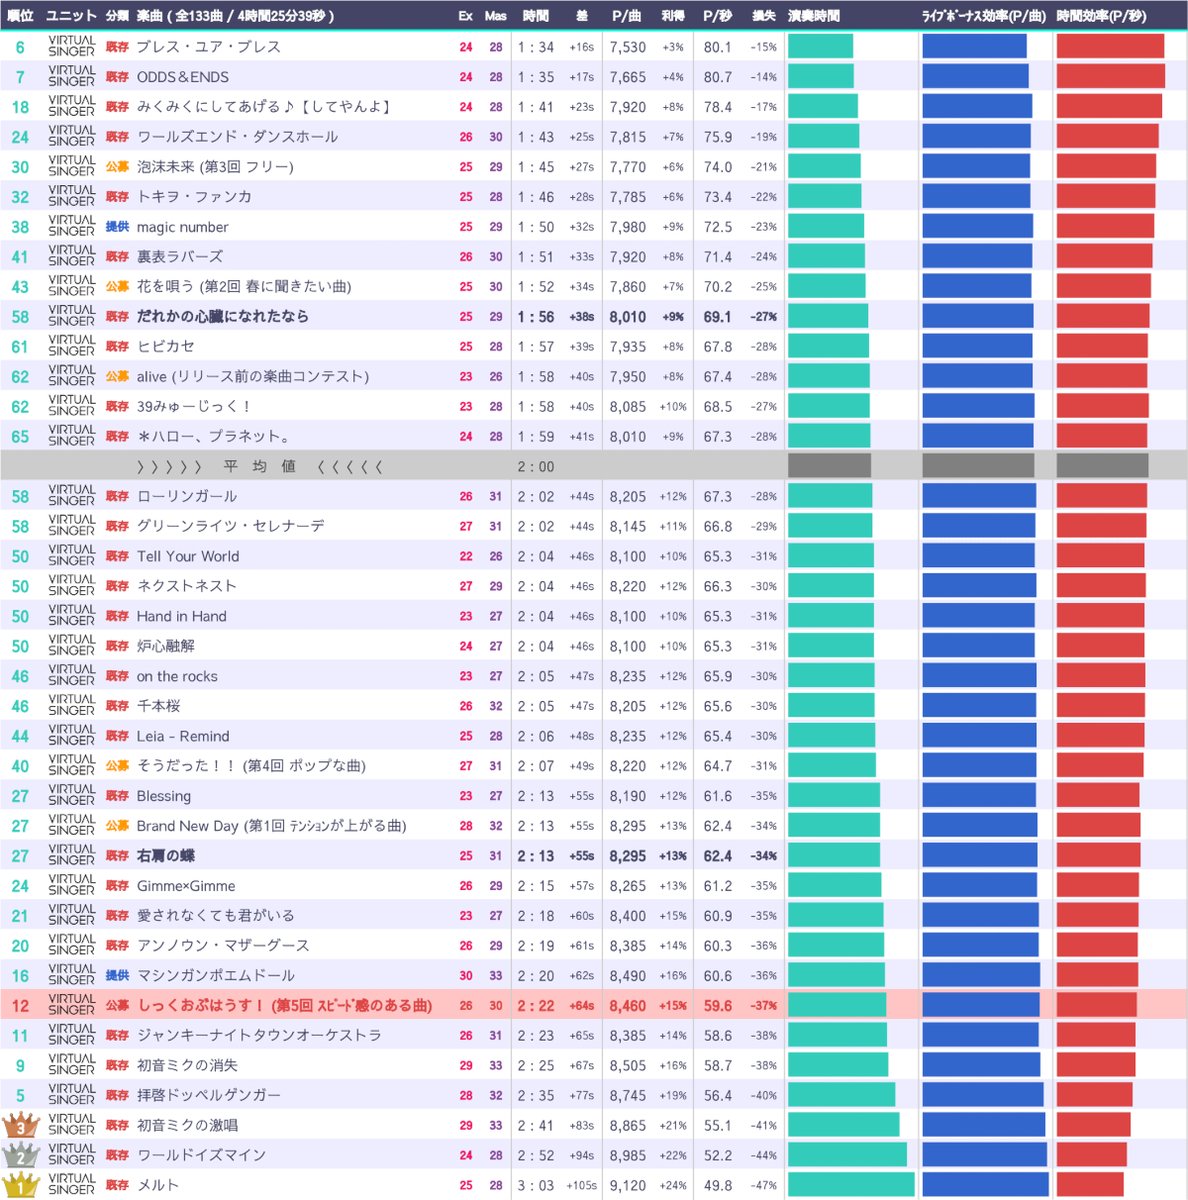Click the P/曲 column header
Screen dimensions: 1188x1200
[x=627, y=16]
